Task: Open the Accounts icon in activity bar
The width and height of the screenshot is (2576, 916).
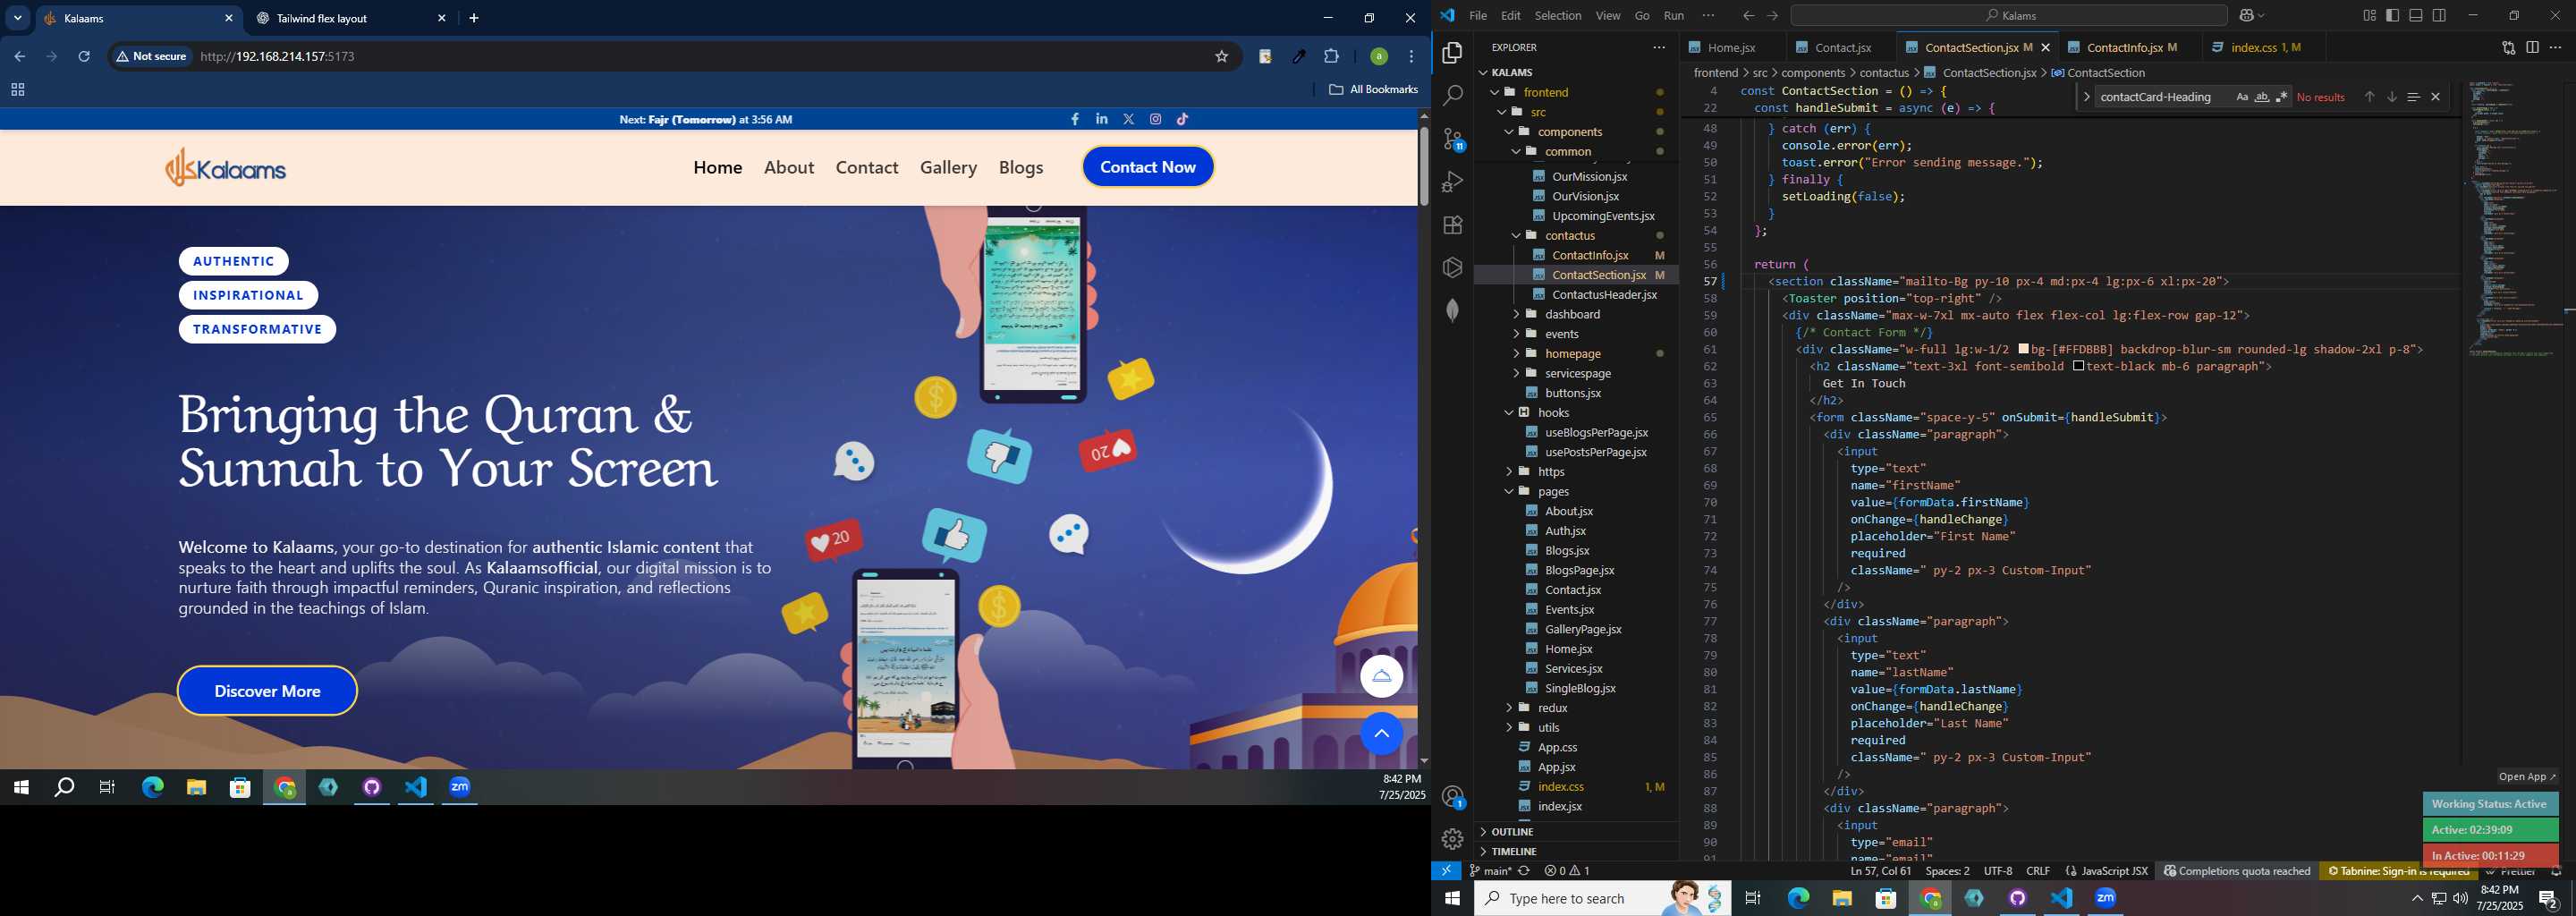Action: pos(1453,797)
